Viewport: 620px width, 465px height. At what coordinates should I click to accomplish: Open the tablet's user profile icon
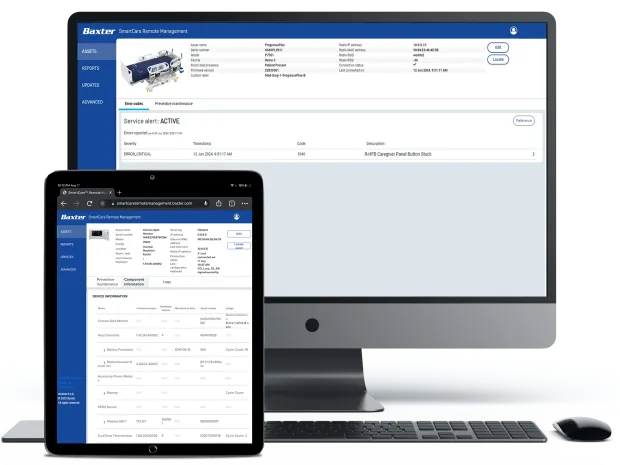[x=236, y=217]
